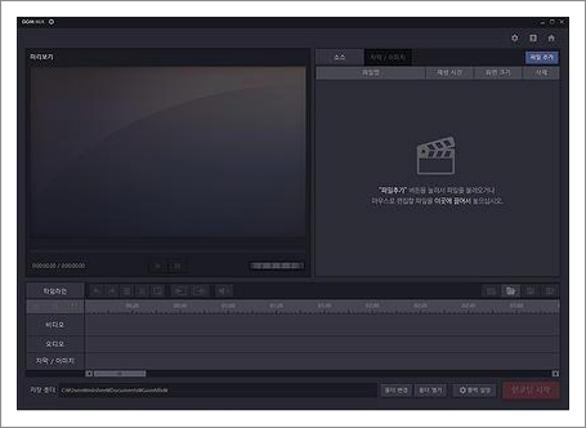Select the 비디오 track label
The height and width of the screenshot is (428, 586).
tap(55, 325)
